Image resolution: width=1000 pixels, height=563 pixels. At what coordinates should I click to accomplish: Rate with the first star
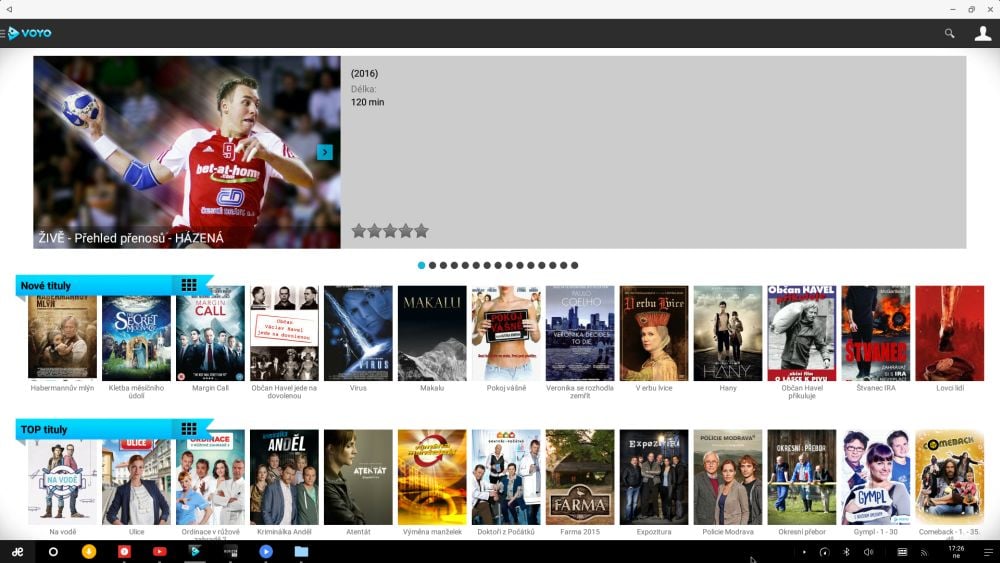point(359,231)
